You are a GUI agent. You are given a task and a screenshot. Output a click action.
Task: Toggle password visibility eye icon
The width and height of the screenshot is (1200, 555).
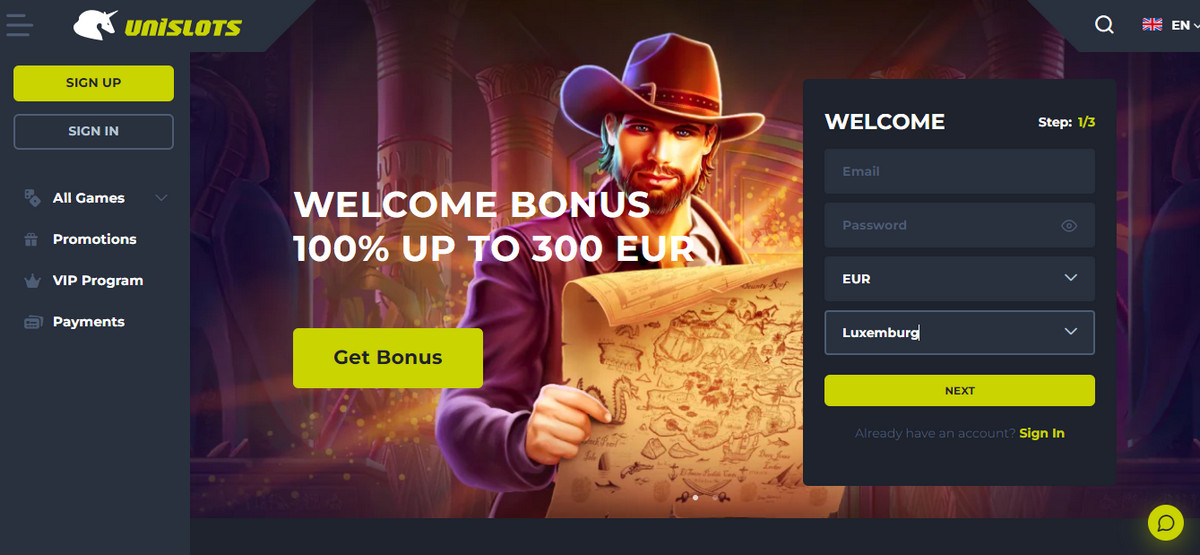(x=1069, y=226)
